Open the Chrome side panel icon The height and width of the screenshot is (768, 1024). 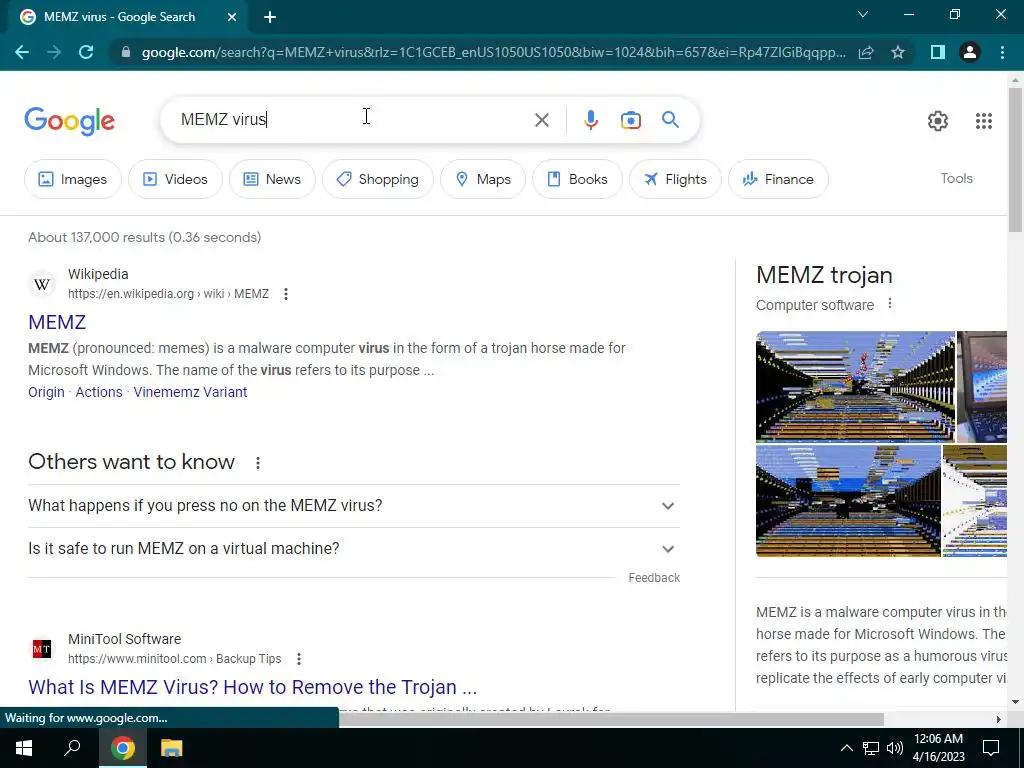[x=938, y=52]
